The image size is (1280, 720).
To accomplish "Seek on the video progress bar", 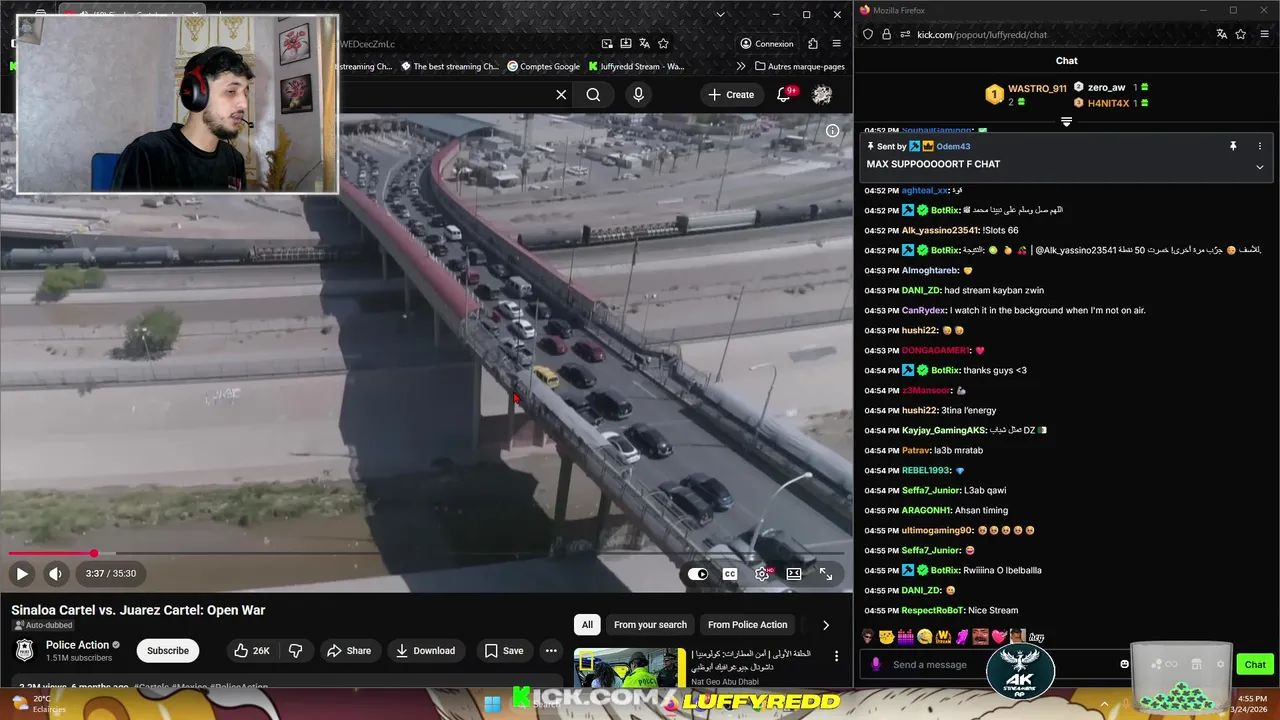I will coord(426,553).
